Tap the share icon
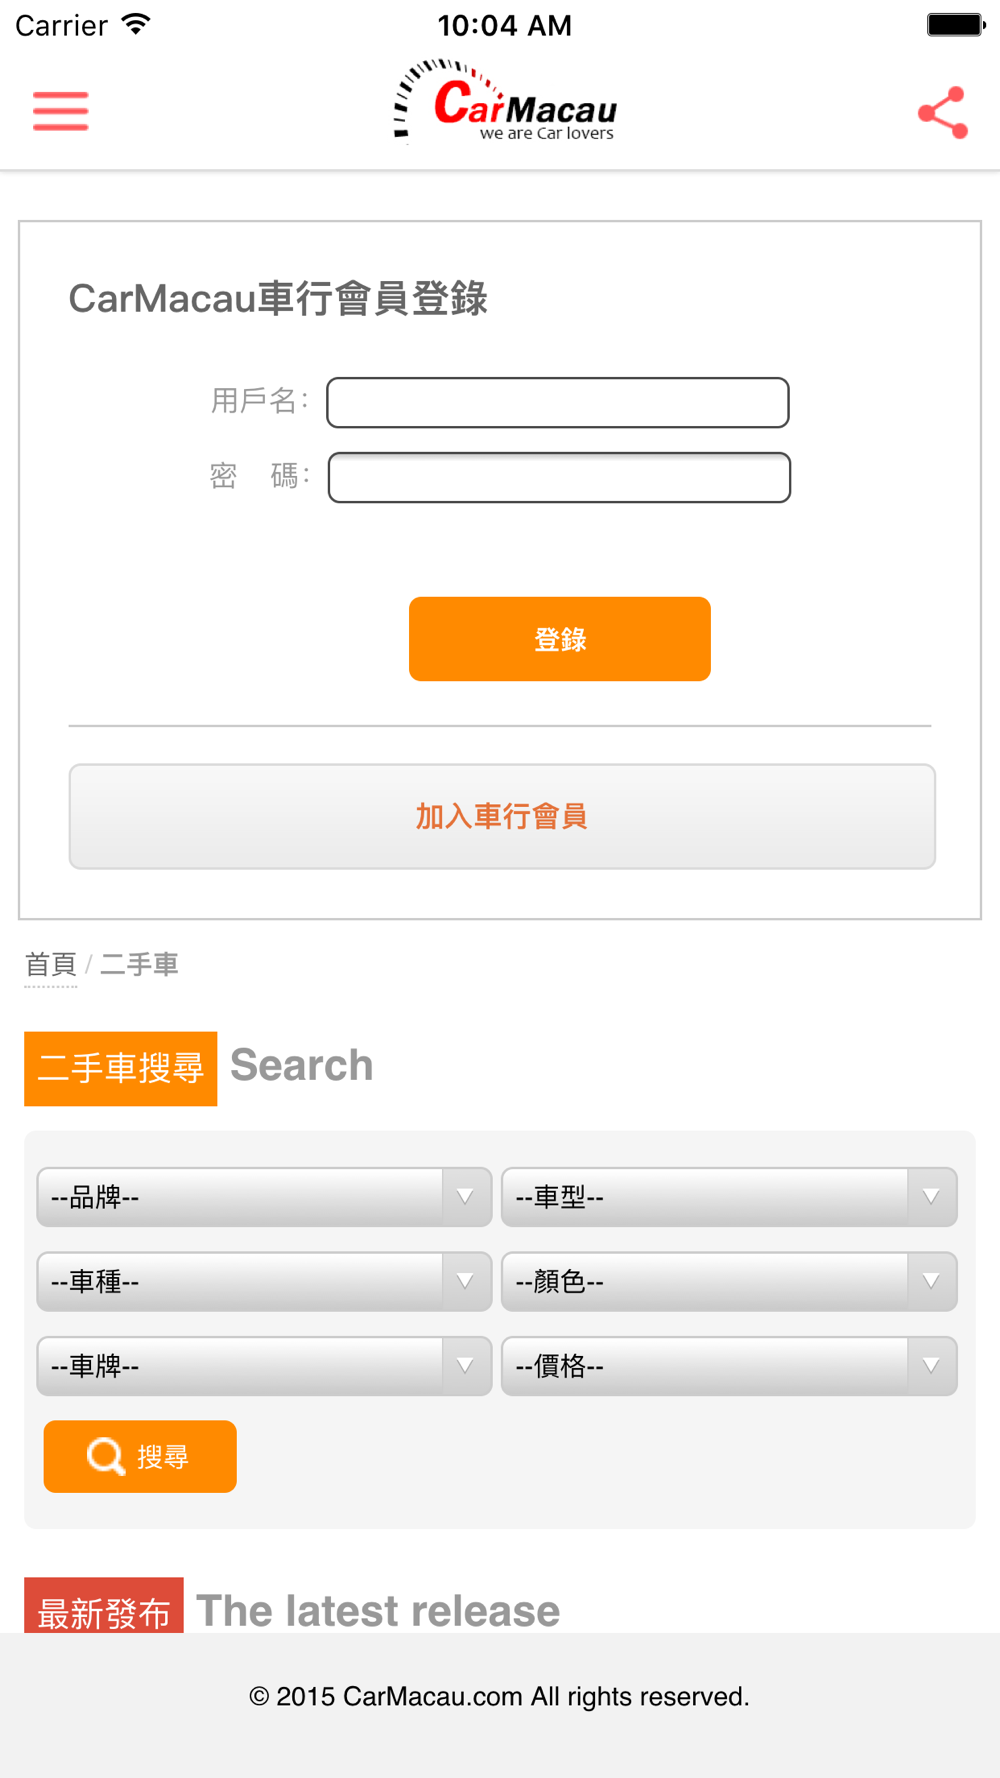 pyautogui.click(x=943, y=112)
